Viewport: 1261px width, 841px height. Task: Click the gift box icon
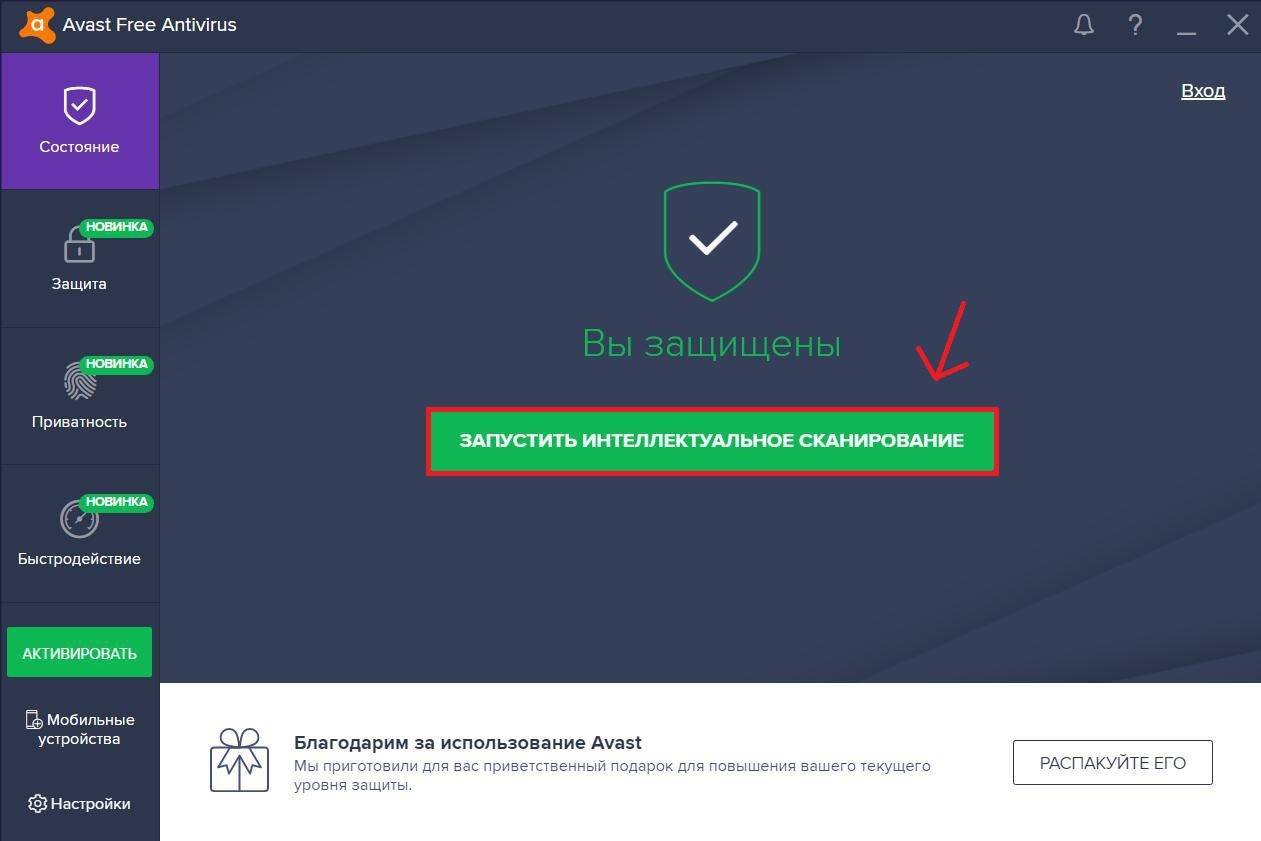[240, 760]
